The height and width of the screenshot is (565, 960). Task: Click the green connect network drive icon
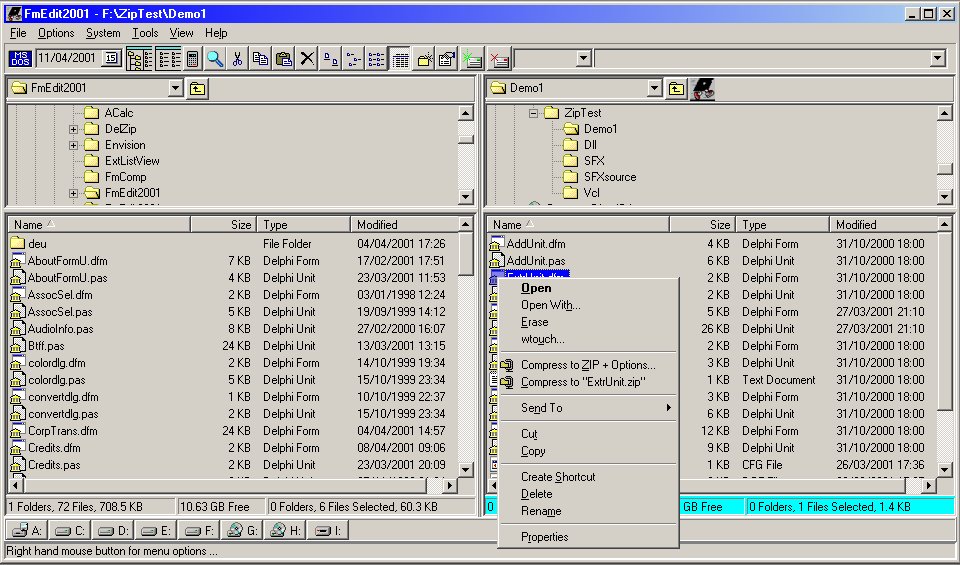point(472,59)
